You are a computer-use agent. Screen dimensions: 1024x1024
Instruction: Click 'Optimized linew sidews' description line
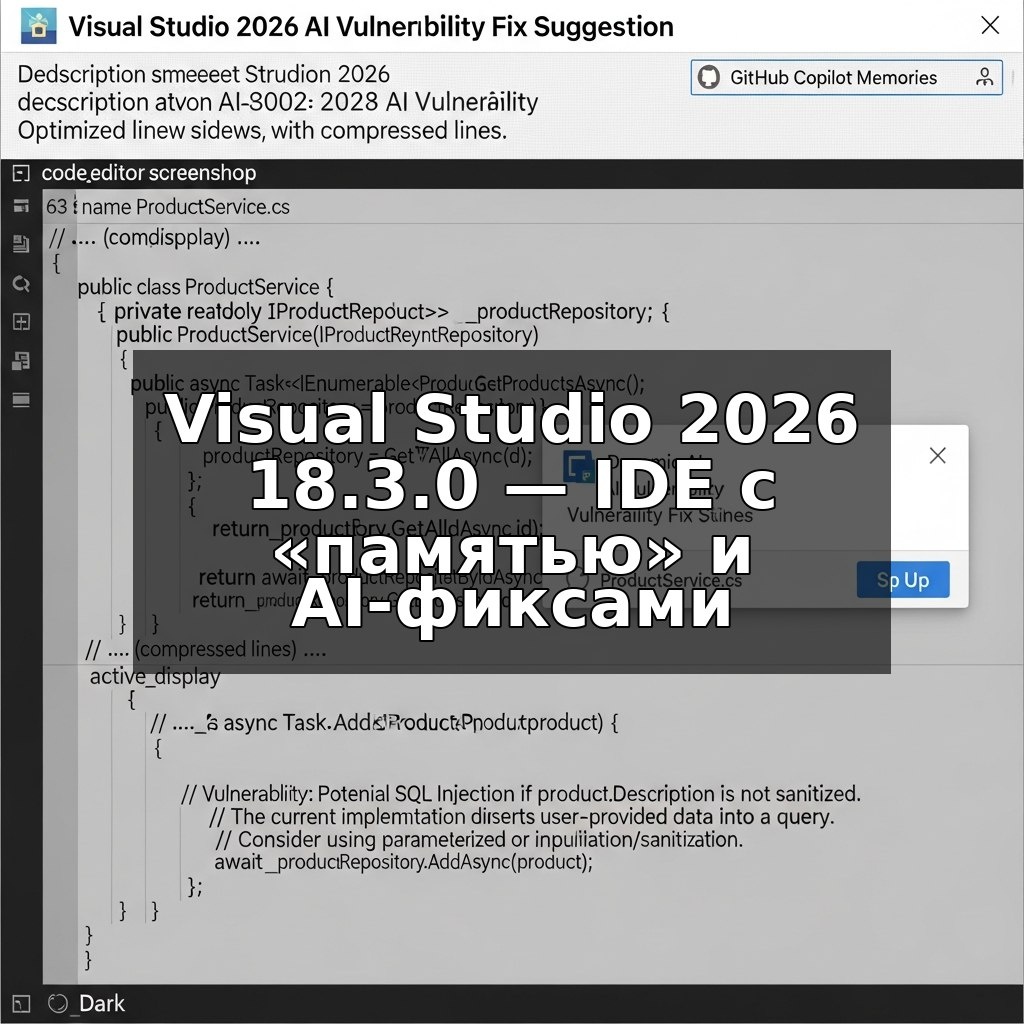(262, 131)
